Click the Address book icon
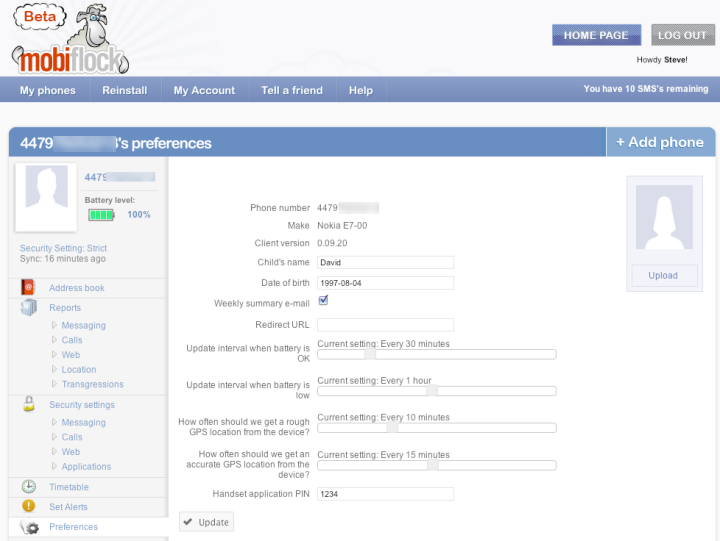This screenshot has width=720, height=541. [28, 287]
